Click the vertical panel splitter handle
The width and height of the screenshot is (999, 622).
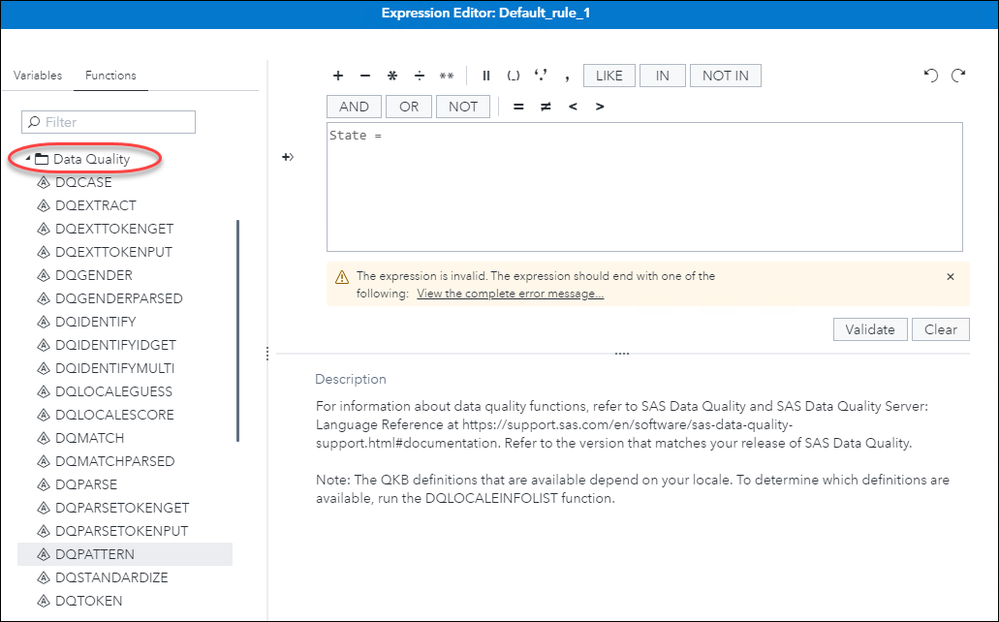point(266,353)
